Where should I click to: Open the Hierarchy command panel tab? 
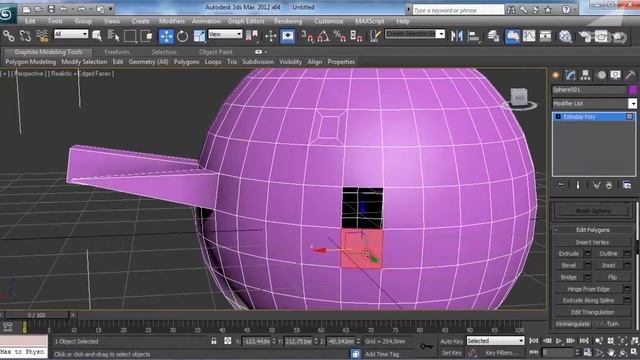coord(585,75)
